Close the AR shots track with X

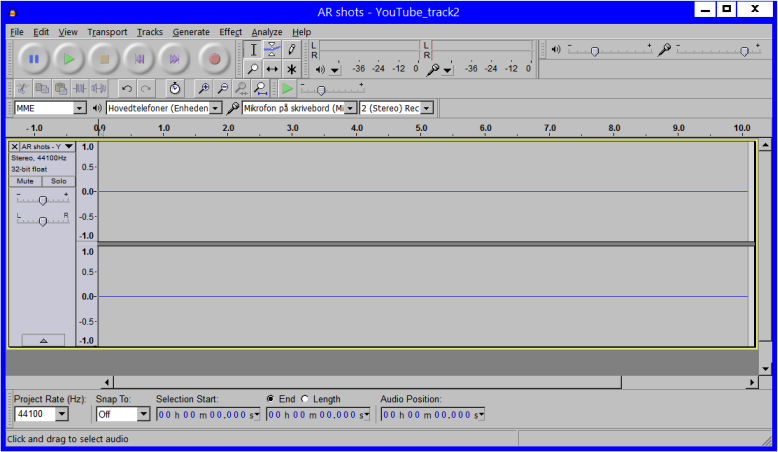(14, 147)
